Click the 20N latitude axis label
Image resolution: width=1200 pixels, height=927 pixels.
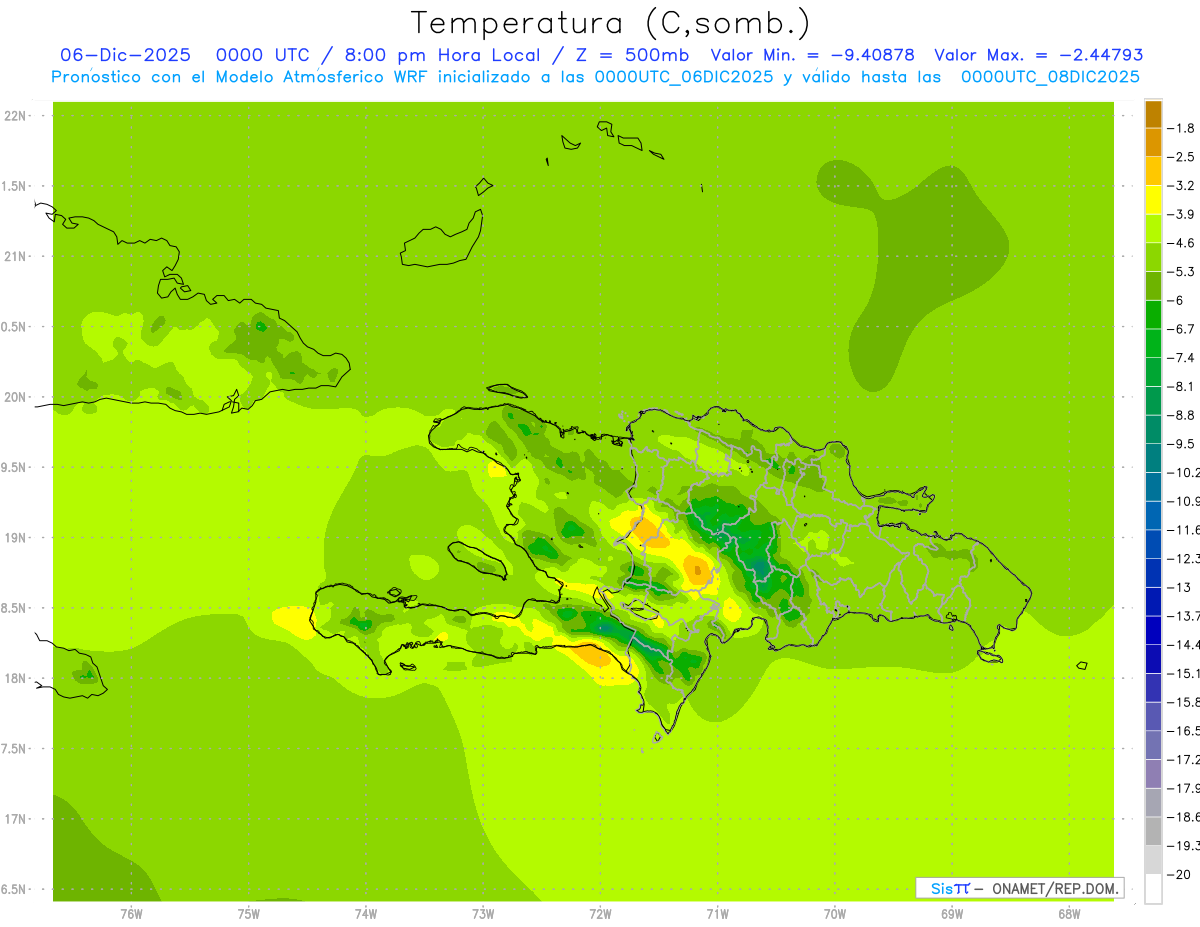15,397
